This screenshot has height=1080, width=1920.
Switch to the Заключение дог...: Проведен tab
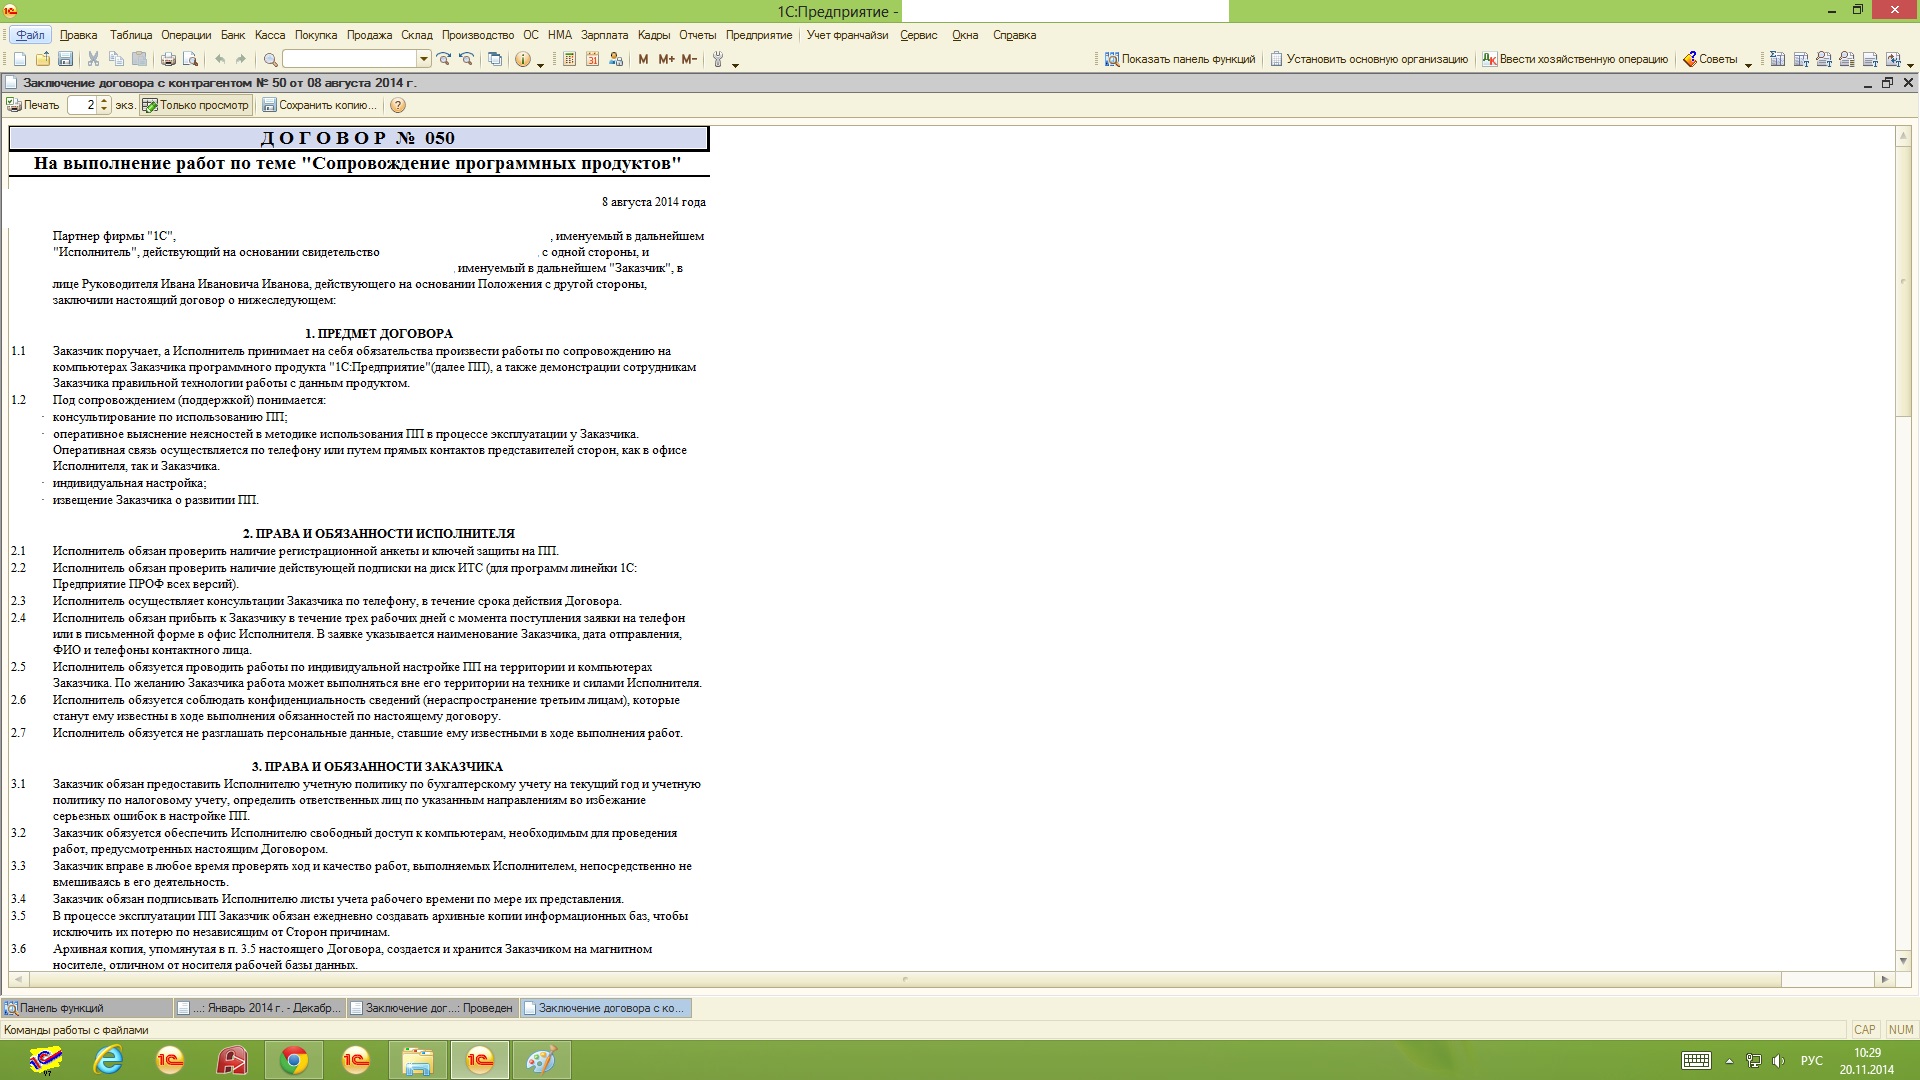[x=432, y=1008]
